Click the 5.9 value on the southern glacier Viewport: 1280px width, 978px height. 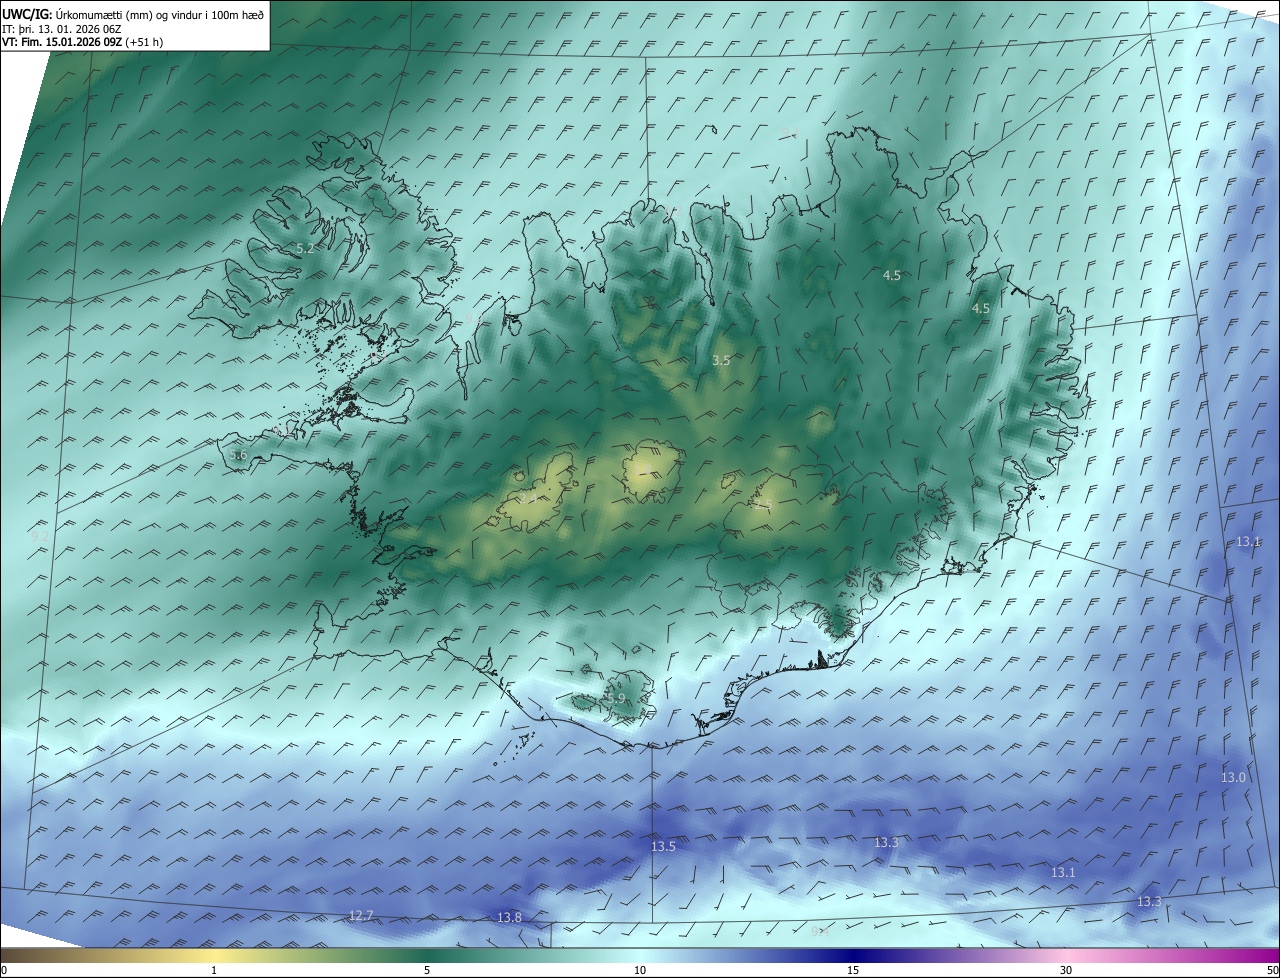616,698
